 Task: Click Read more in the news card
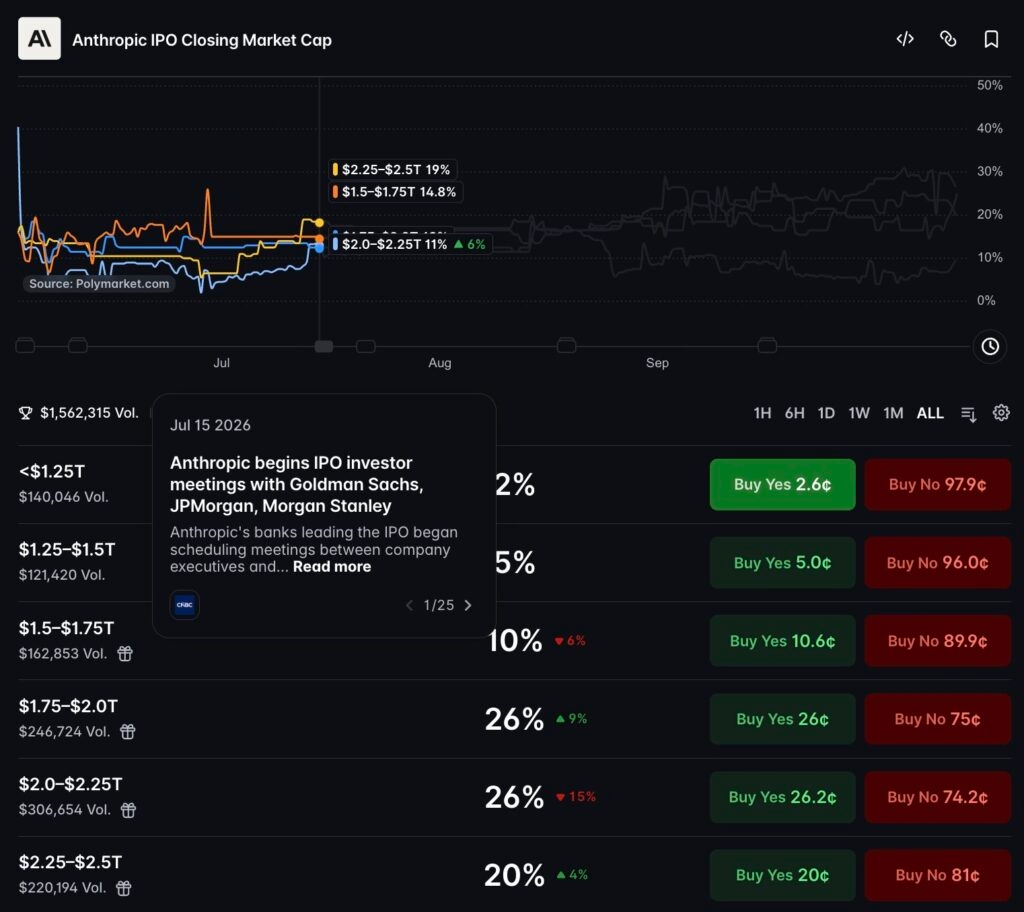332,566
